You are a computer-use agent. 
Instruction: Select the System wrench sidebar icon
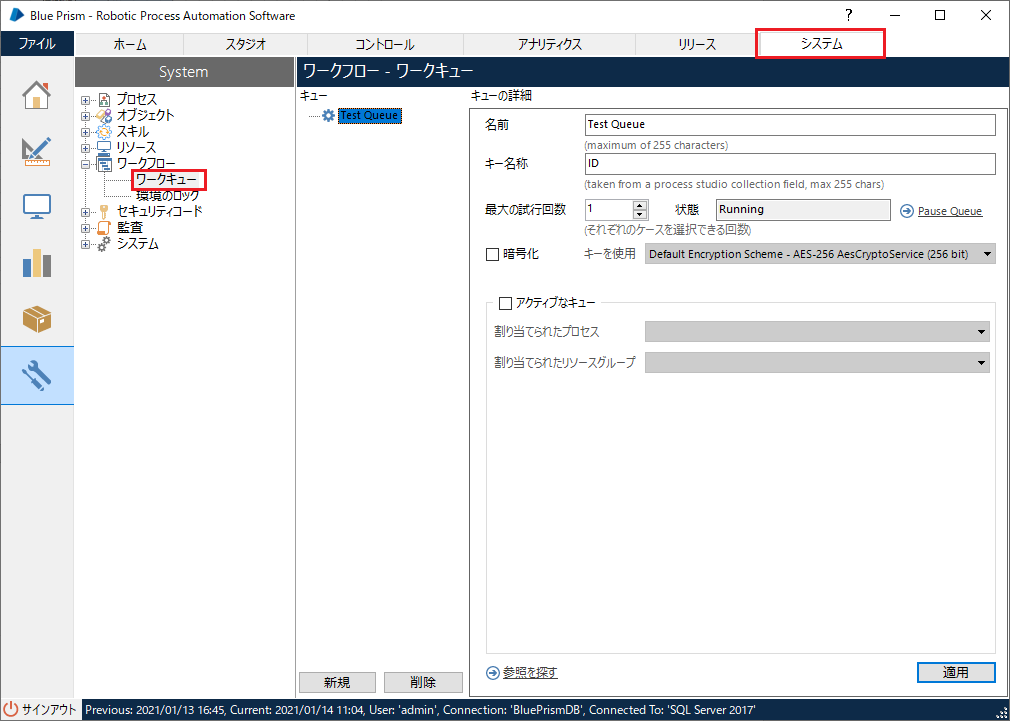pyautogui.click(x=37, y=375)
